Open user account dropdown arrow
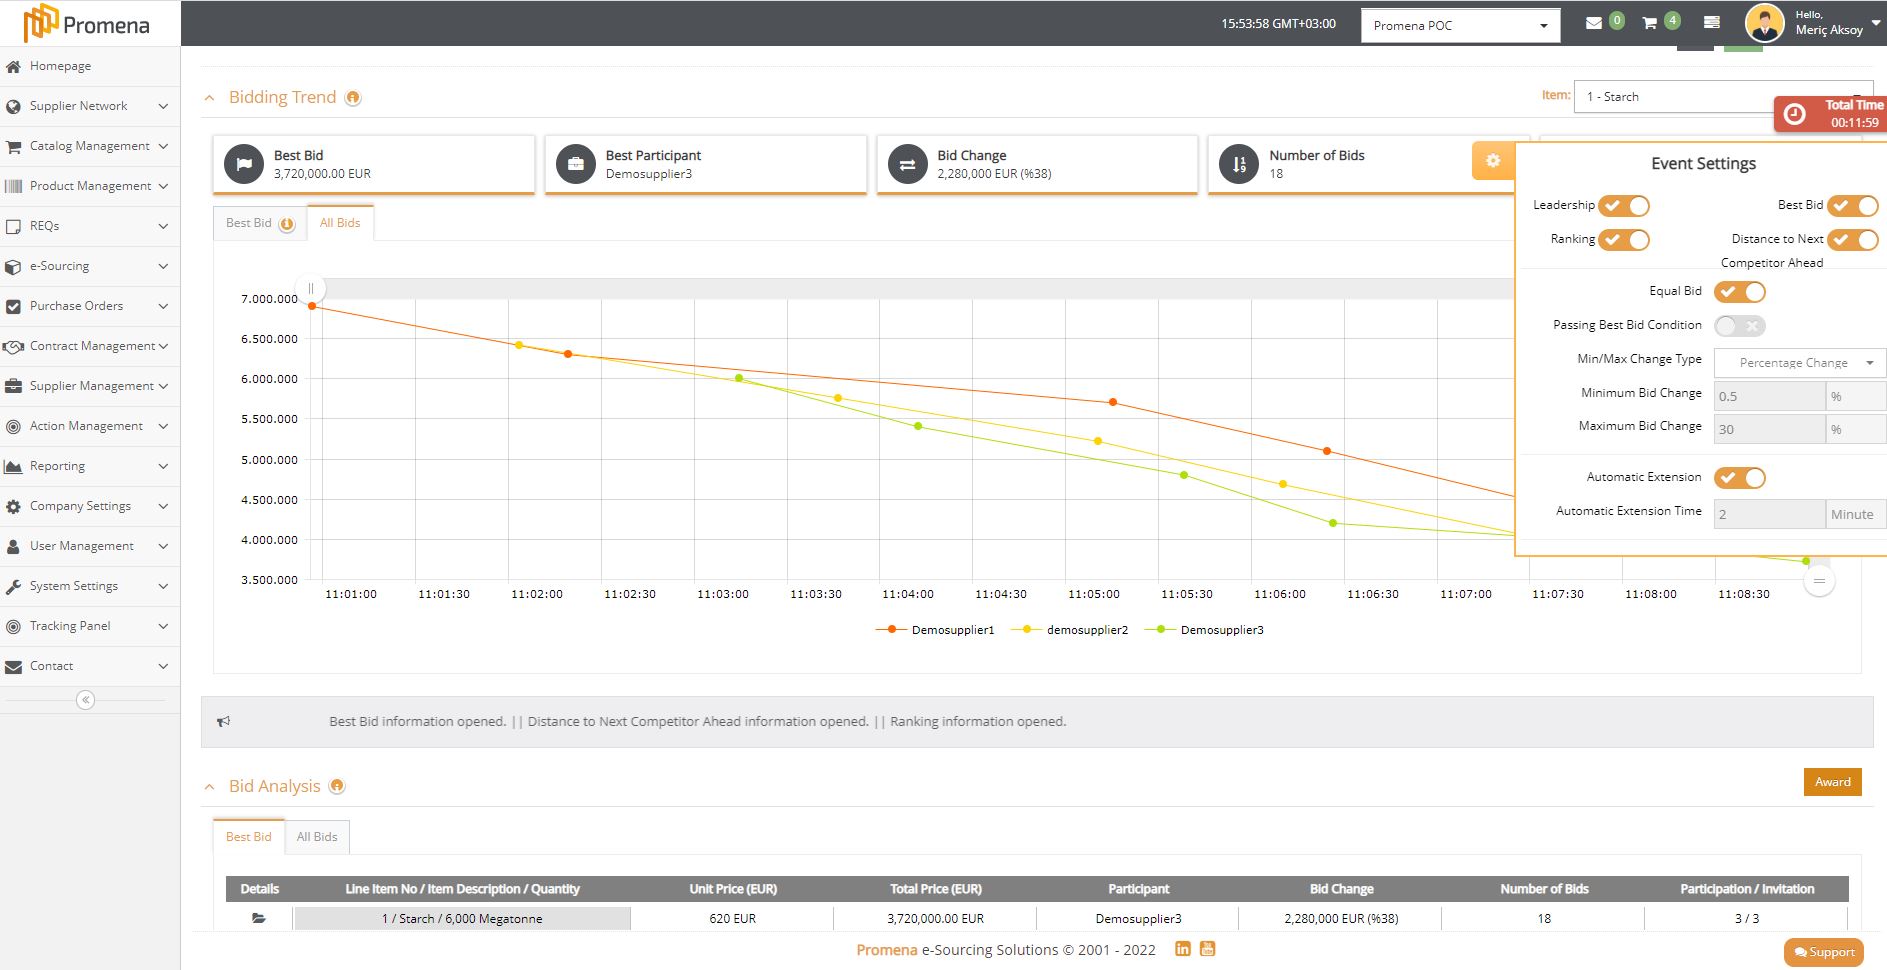1887x970 pixels. coord(1876,22)
